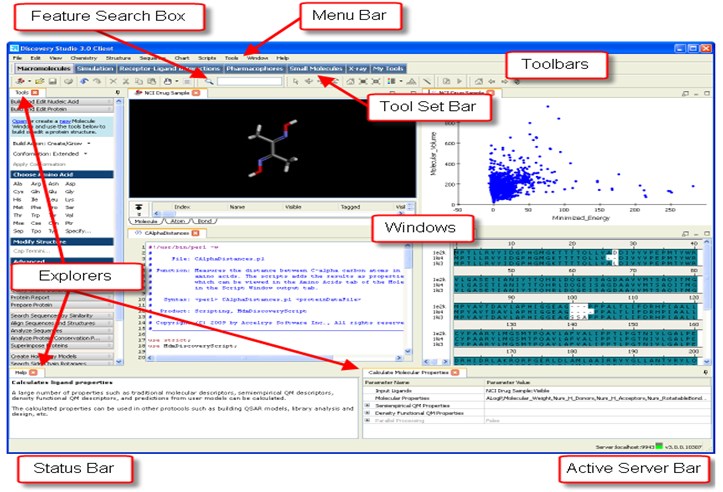Image resolution: width=723 pixels, height=492 pixels.
Task: Close the Help tab
Action: tap(33, 372)
